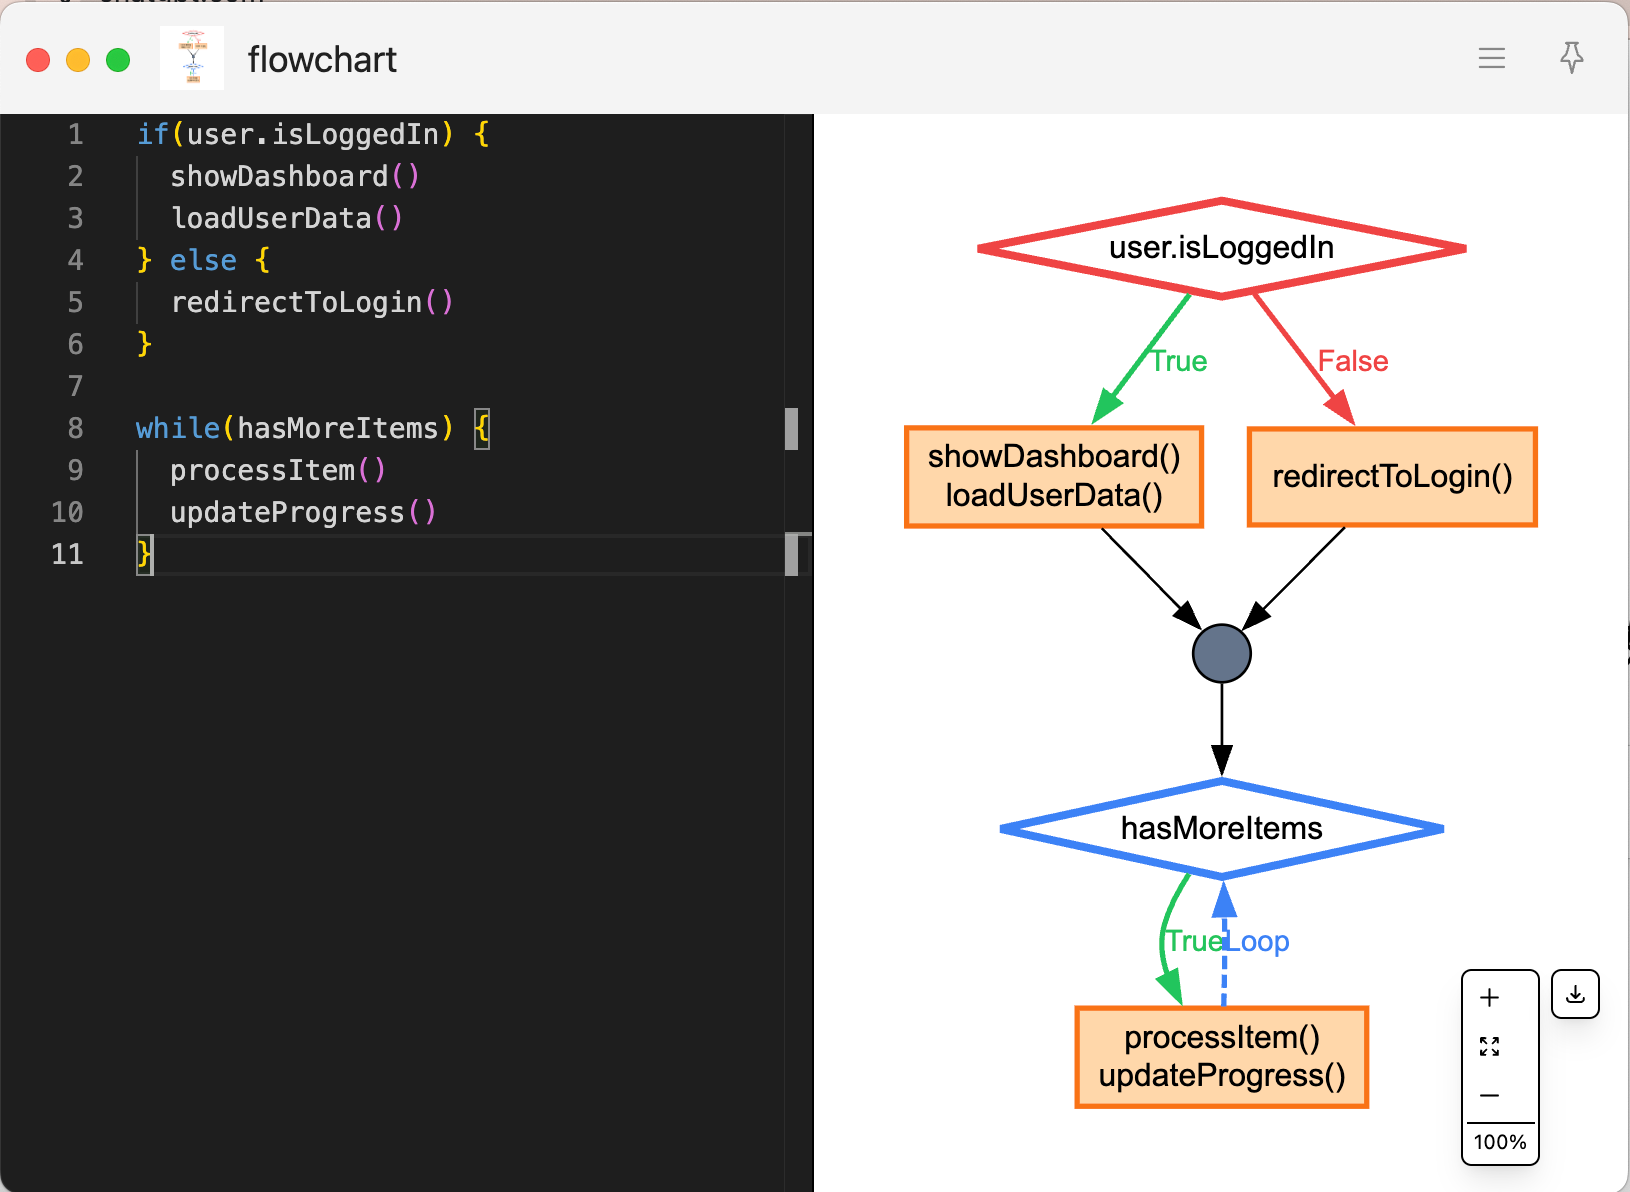Click the while keyword on line 8
1630x1192 pixels.
(177, 428)
